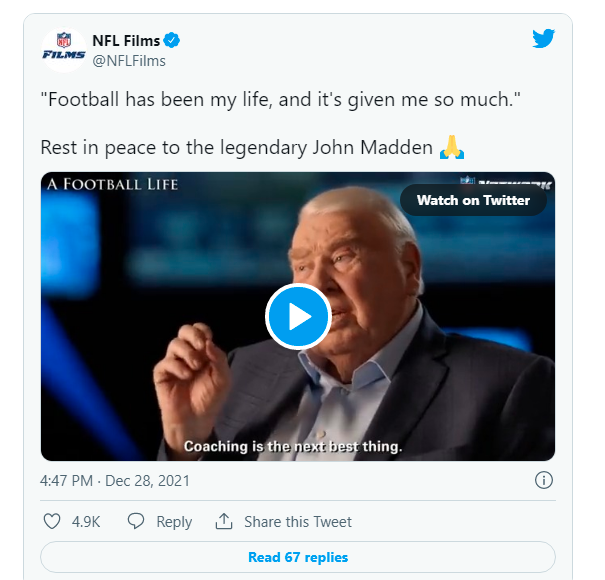Click the share upload arrow icon

tap(224, 522)
